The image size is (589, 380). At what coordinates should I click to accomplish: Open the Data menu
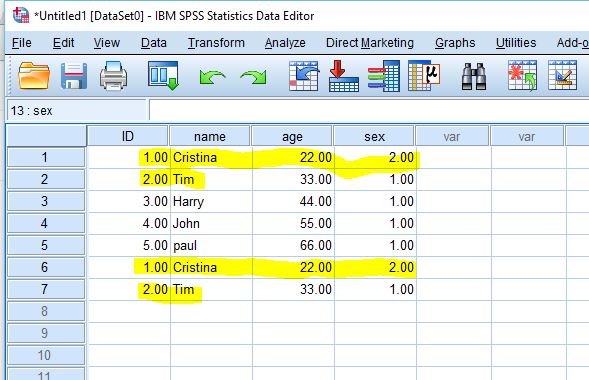coord(154,43)
